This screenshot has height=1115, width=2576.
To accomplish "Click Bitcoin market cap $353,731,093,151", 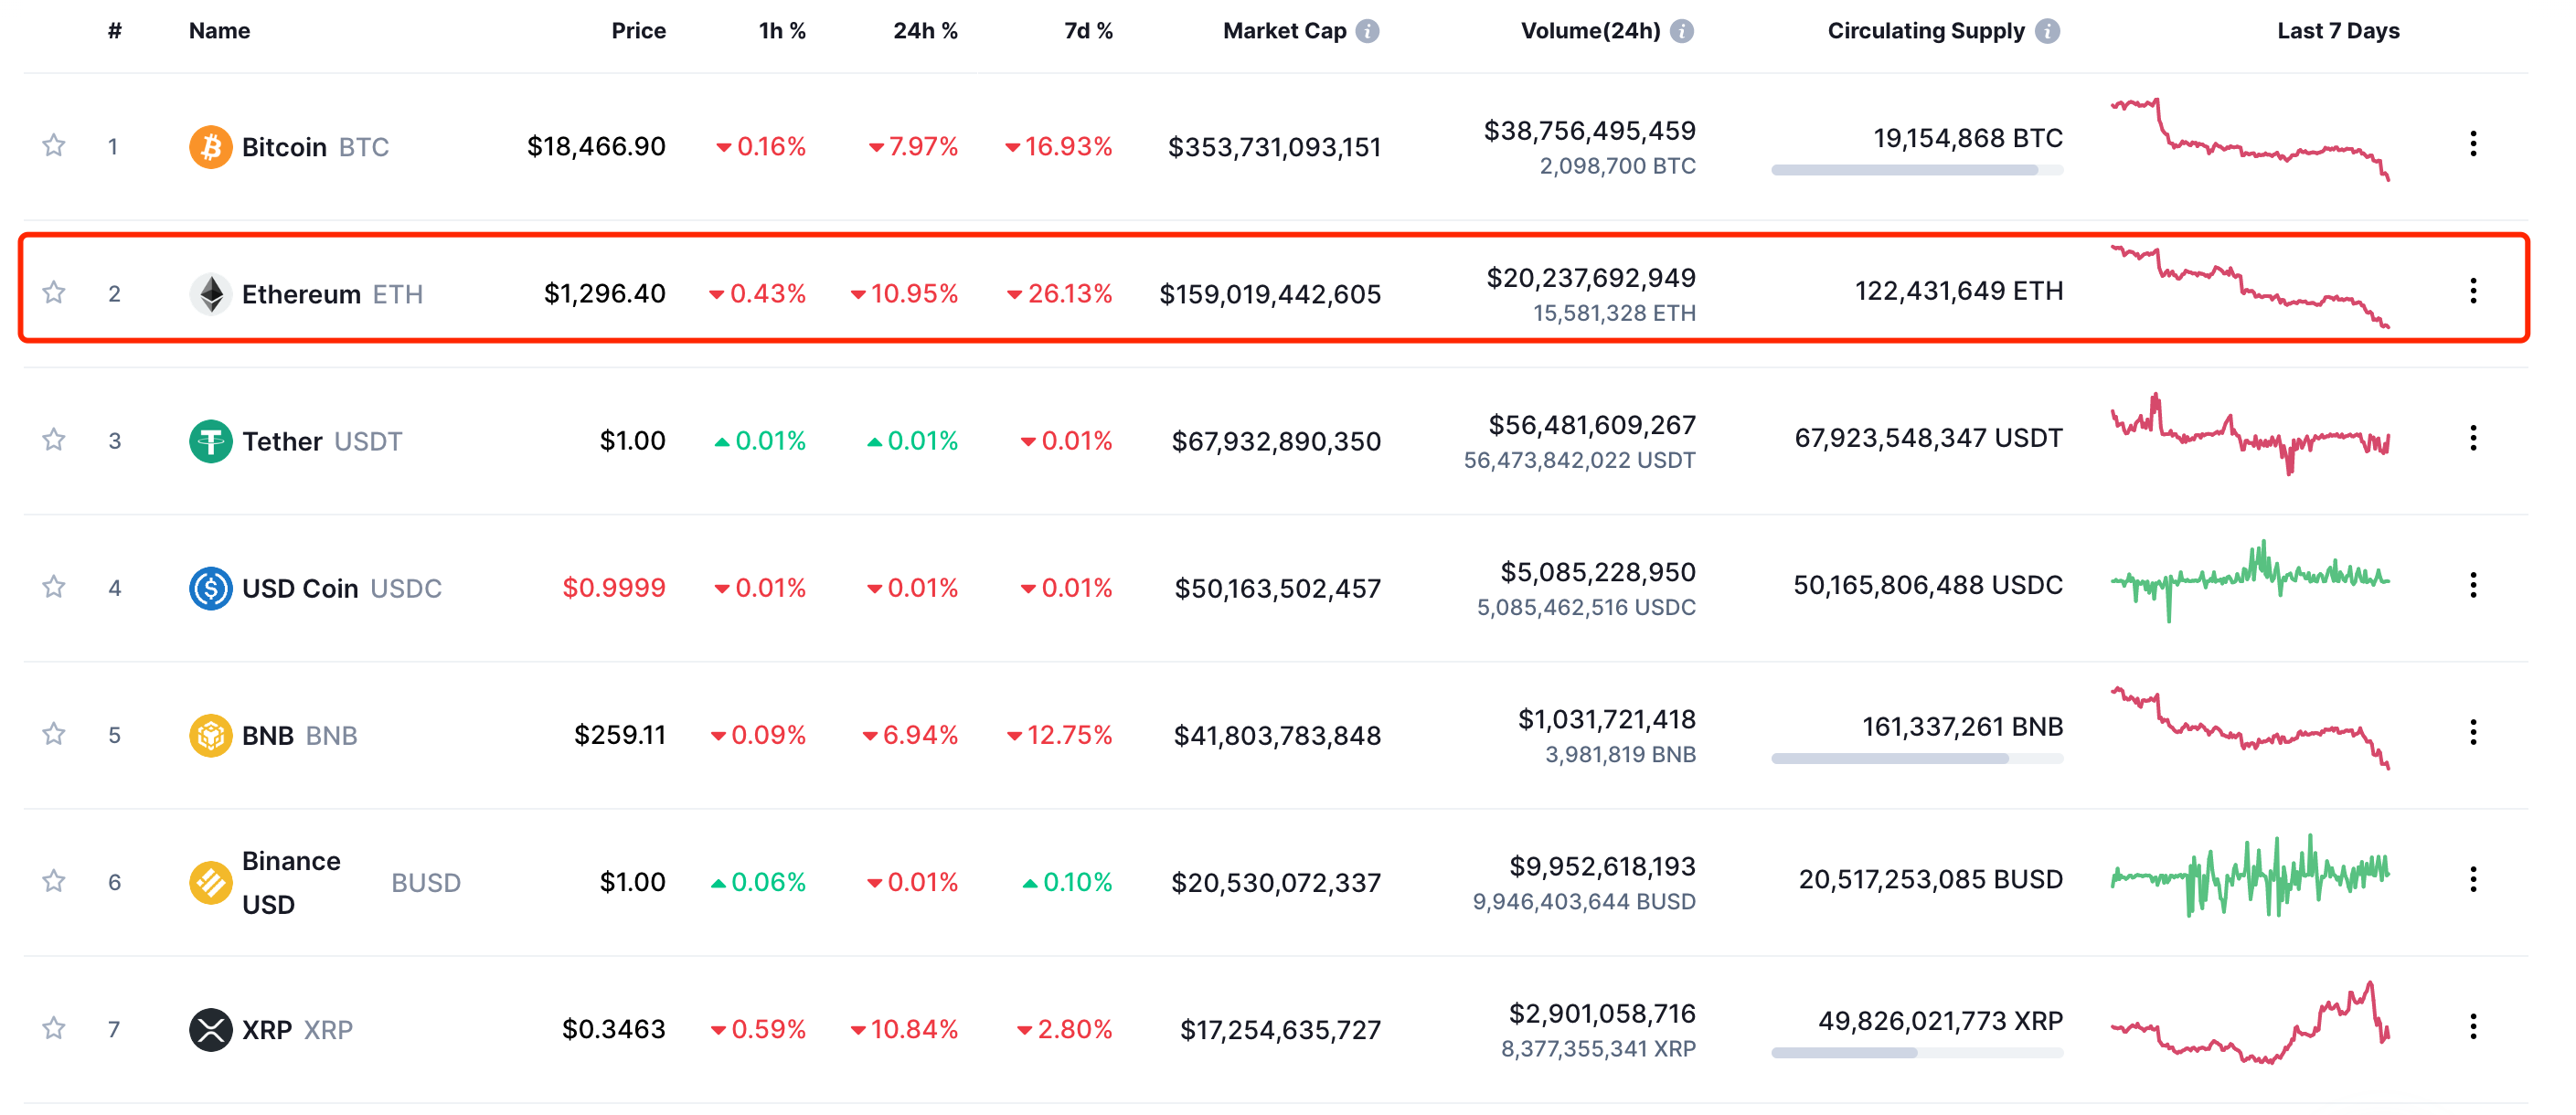I will 1274,147.
